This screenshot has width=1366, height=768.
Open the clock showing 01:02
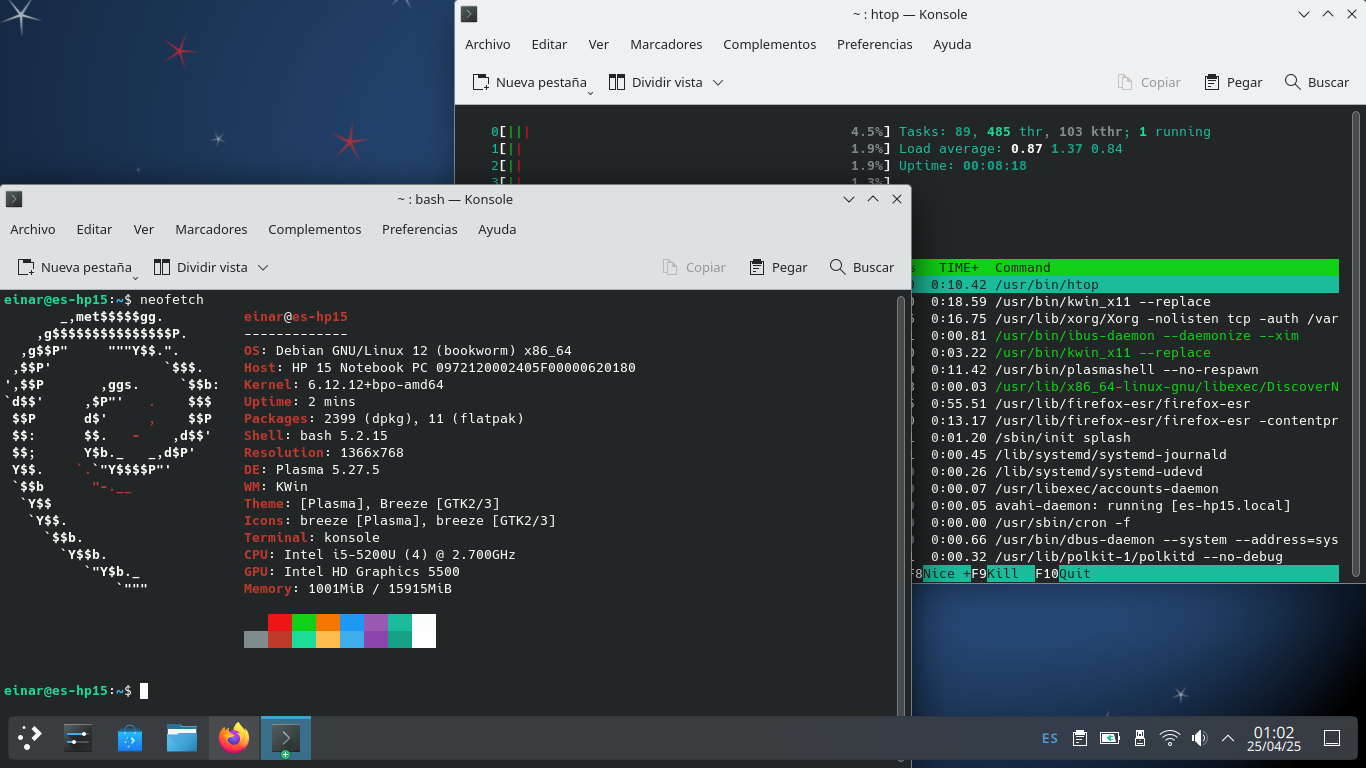(x=1274, y=739)
